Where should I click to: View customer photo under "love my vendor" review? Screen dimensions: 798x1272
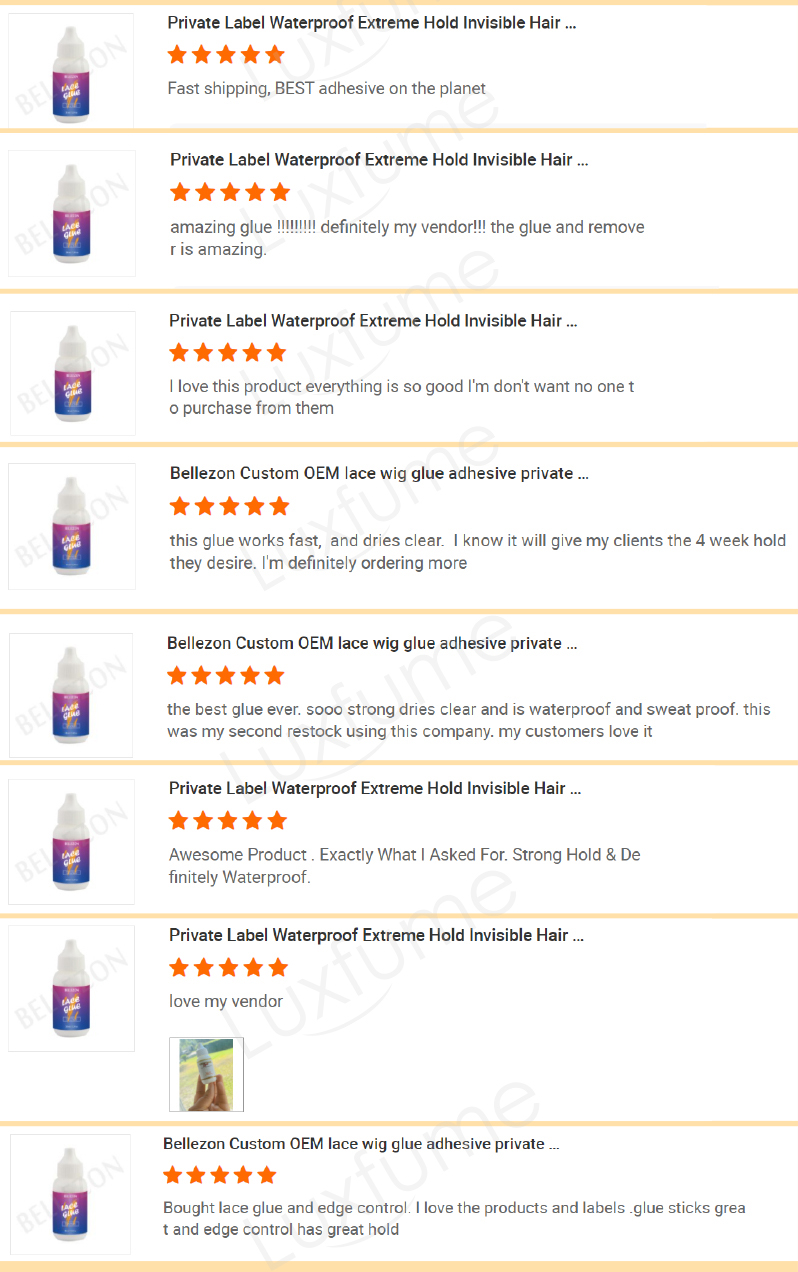click(x=206, y=1075)
